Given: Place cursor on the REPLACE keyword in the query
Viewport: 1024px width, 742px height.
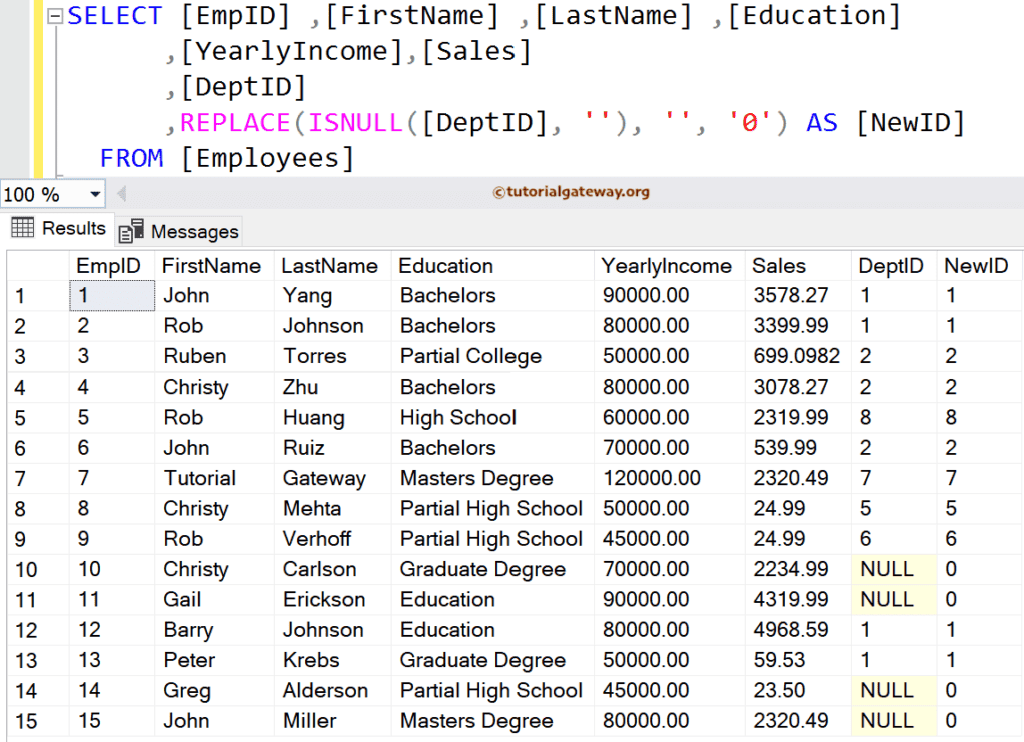Looking at the screenshot, I should 234,123.
